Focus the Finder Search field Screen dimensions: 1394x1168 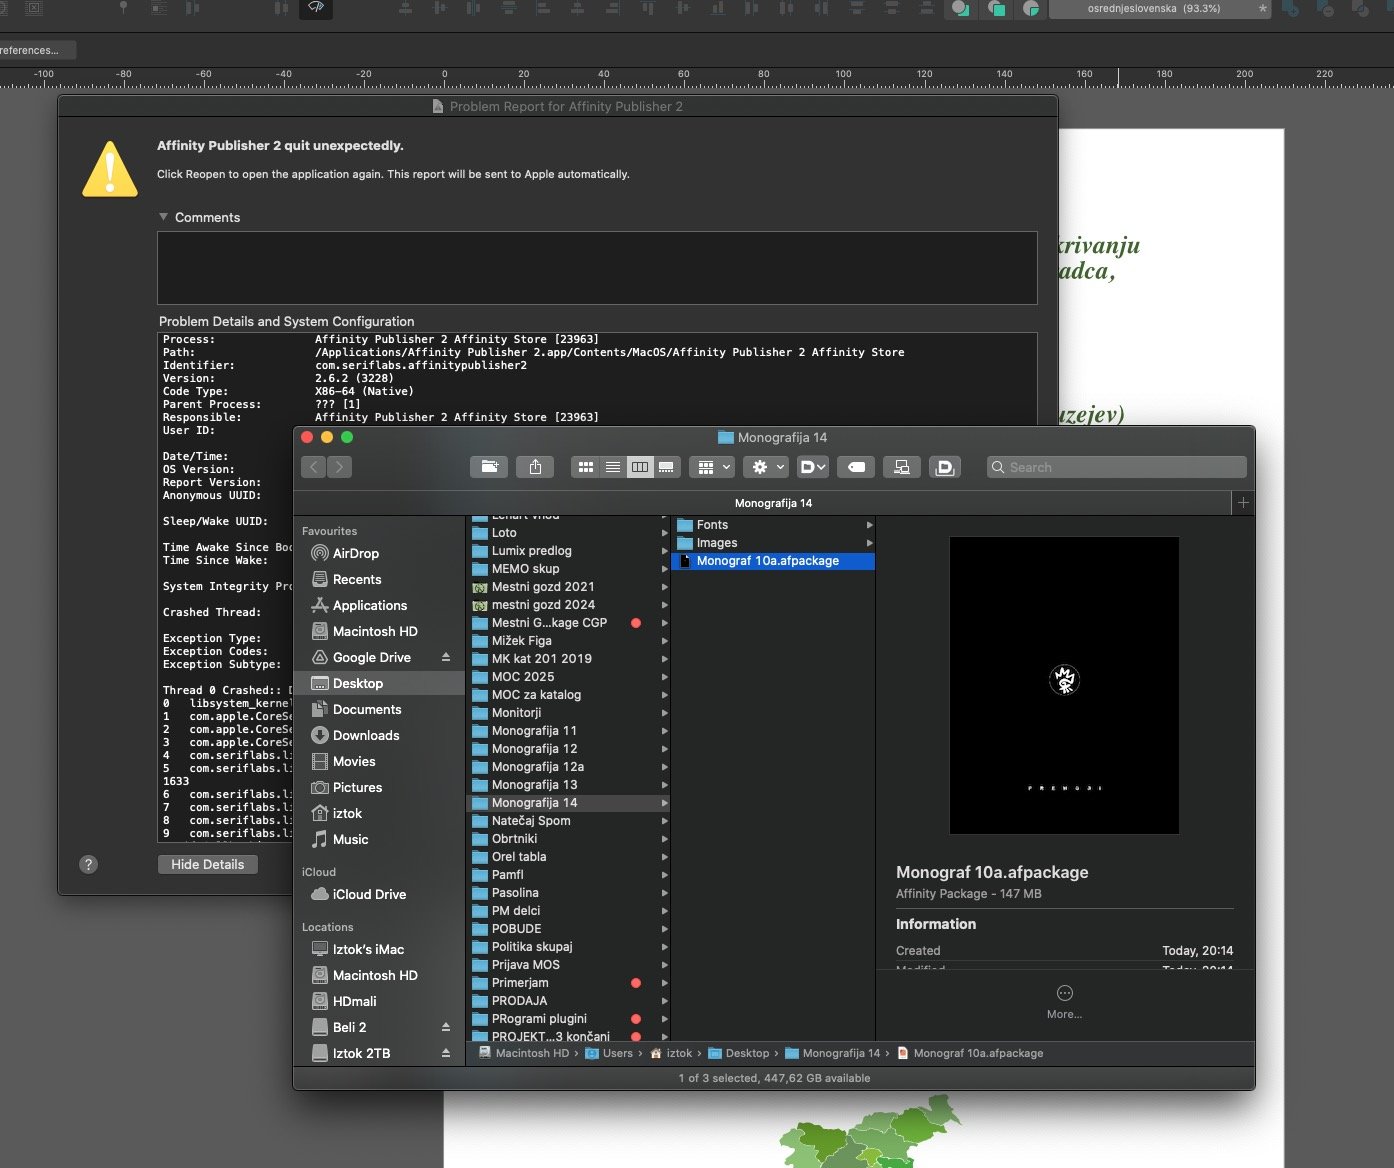pos(1117,467)
